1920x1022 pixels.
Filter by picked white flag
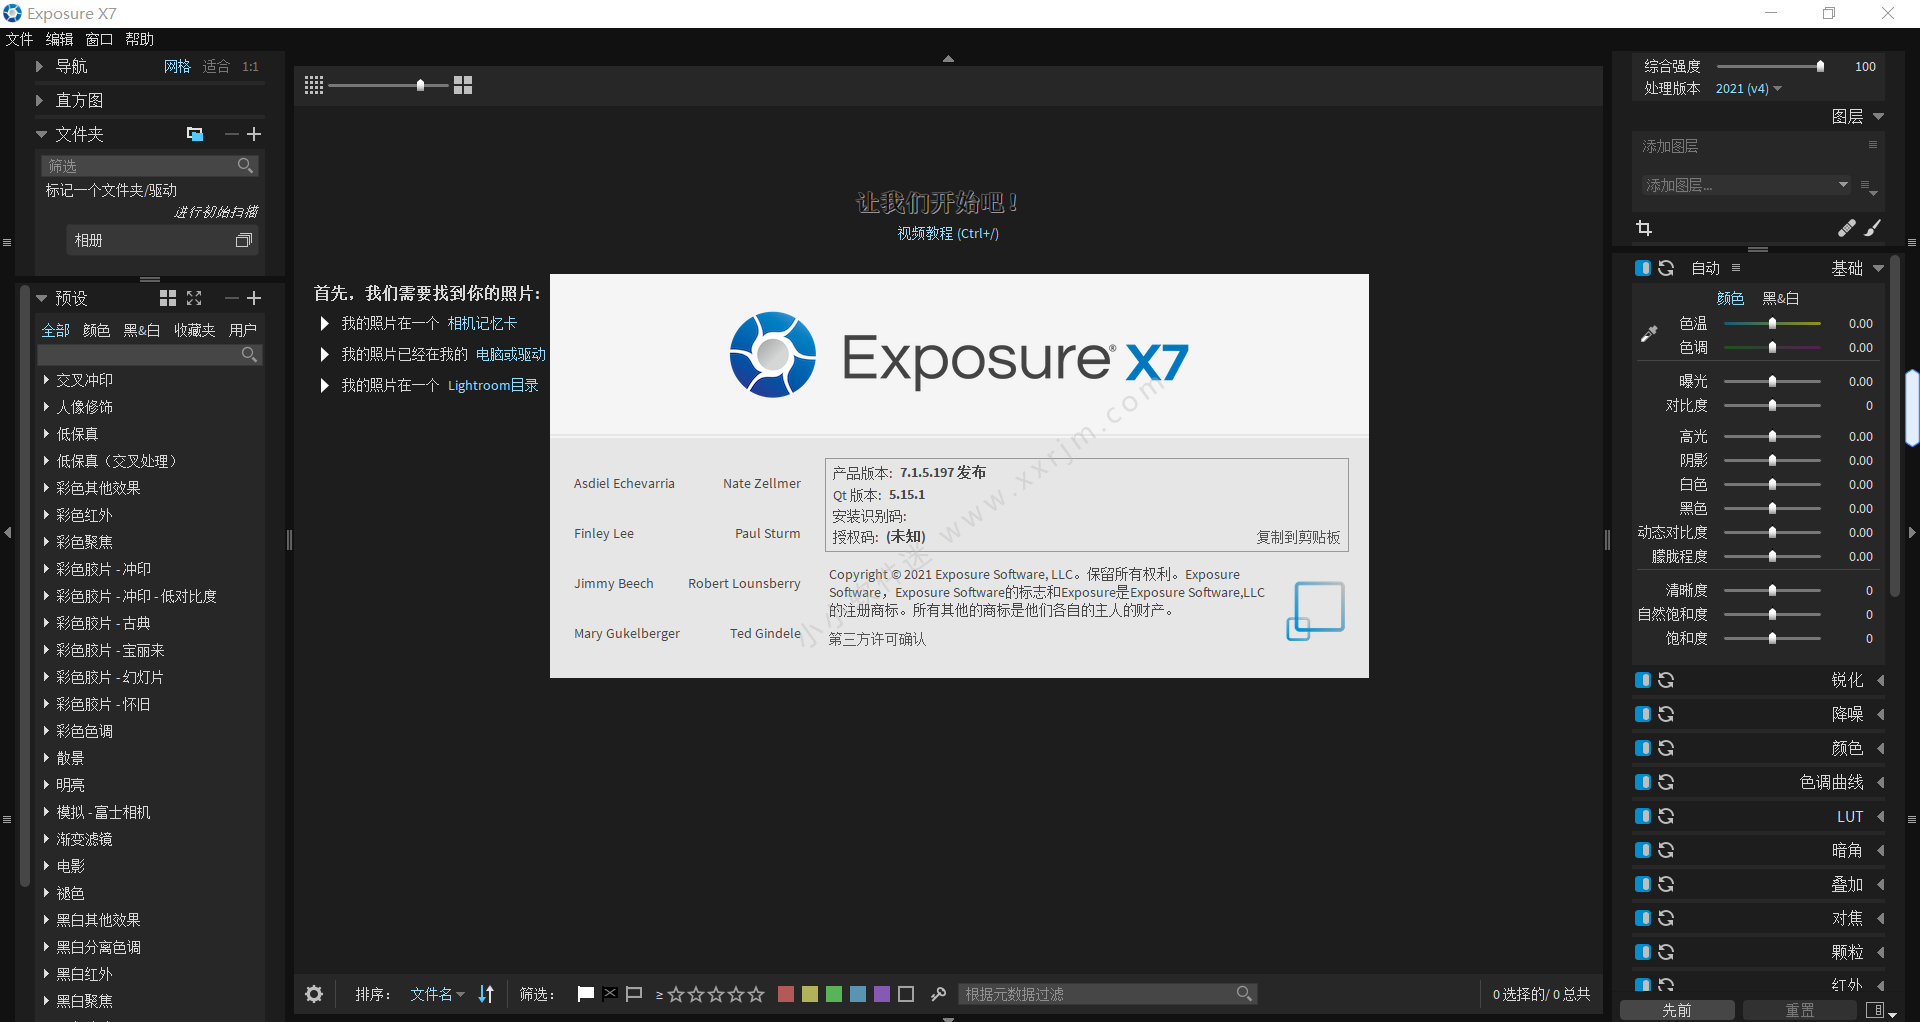(x=586, y=994)
